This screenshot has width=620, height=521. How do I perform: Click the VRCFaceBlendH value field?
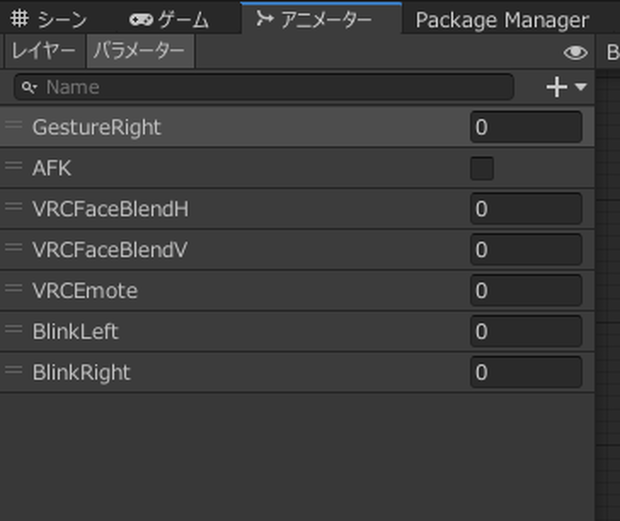(526, 209)
